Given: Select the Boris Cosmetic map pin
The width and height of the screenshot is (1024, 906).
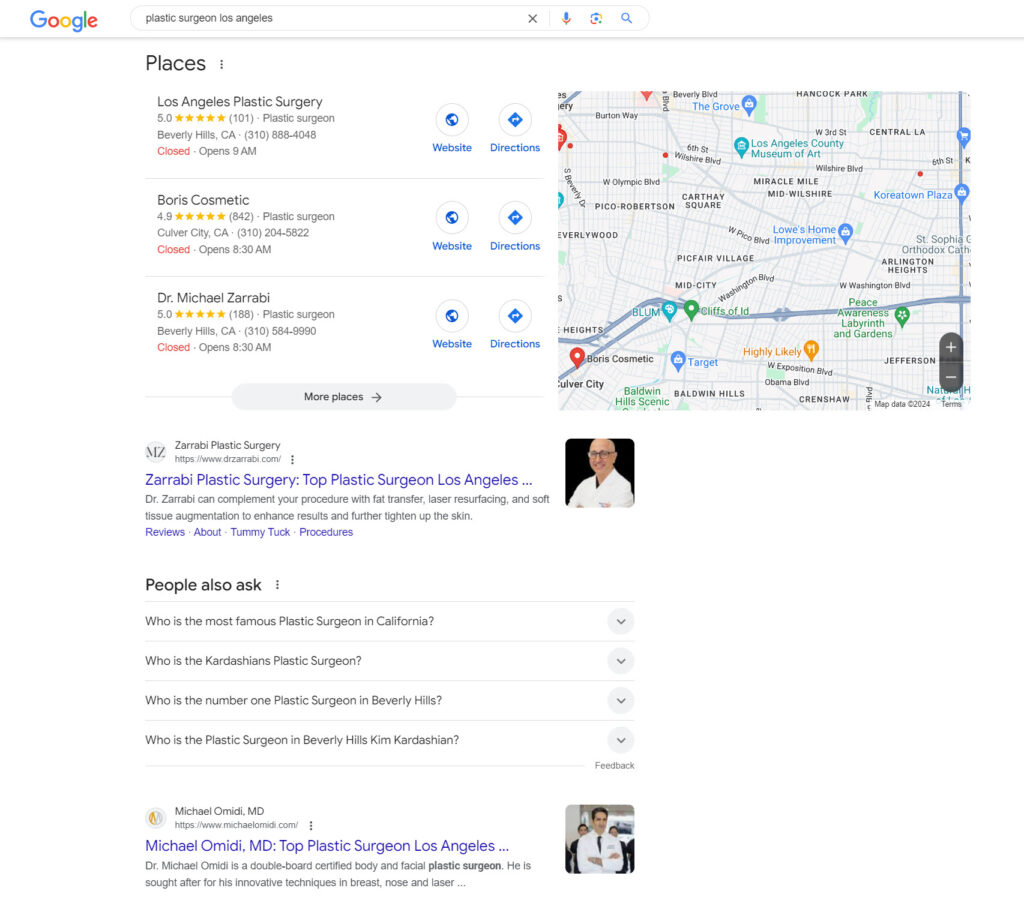Looking at the screenshot, I should 577,357.
